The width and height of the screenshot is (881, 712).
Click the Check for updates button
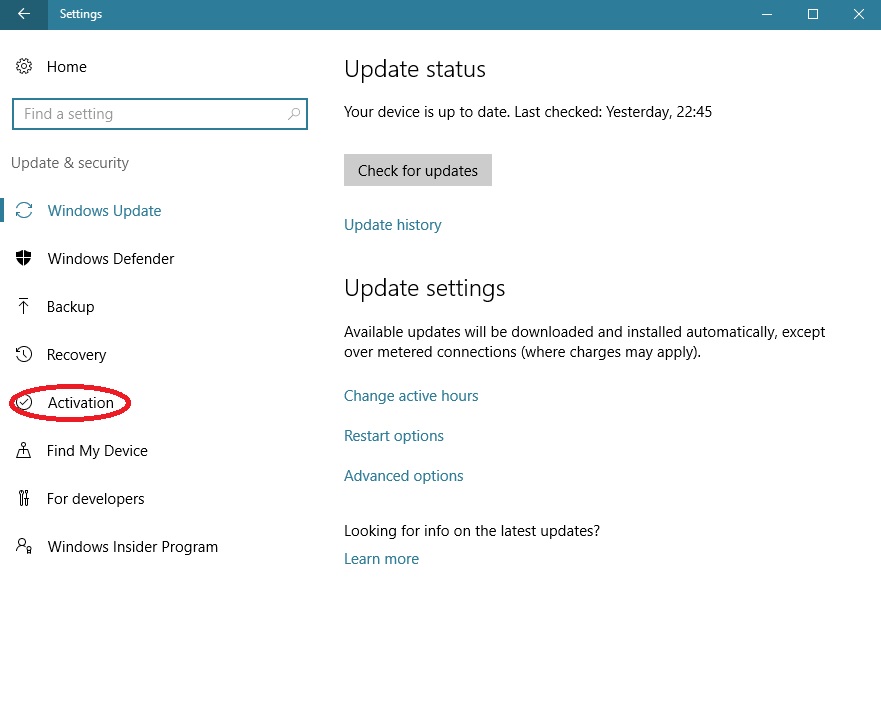click(x=417, y=170)
